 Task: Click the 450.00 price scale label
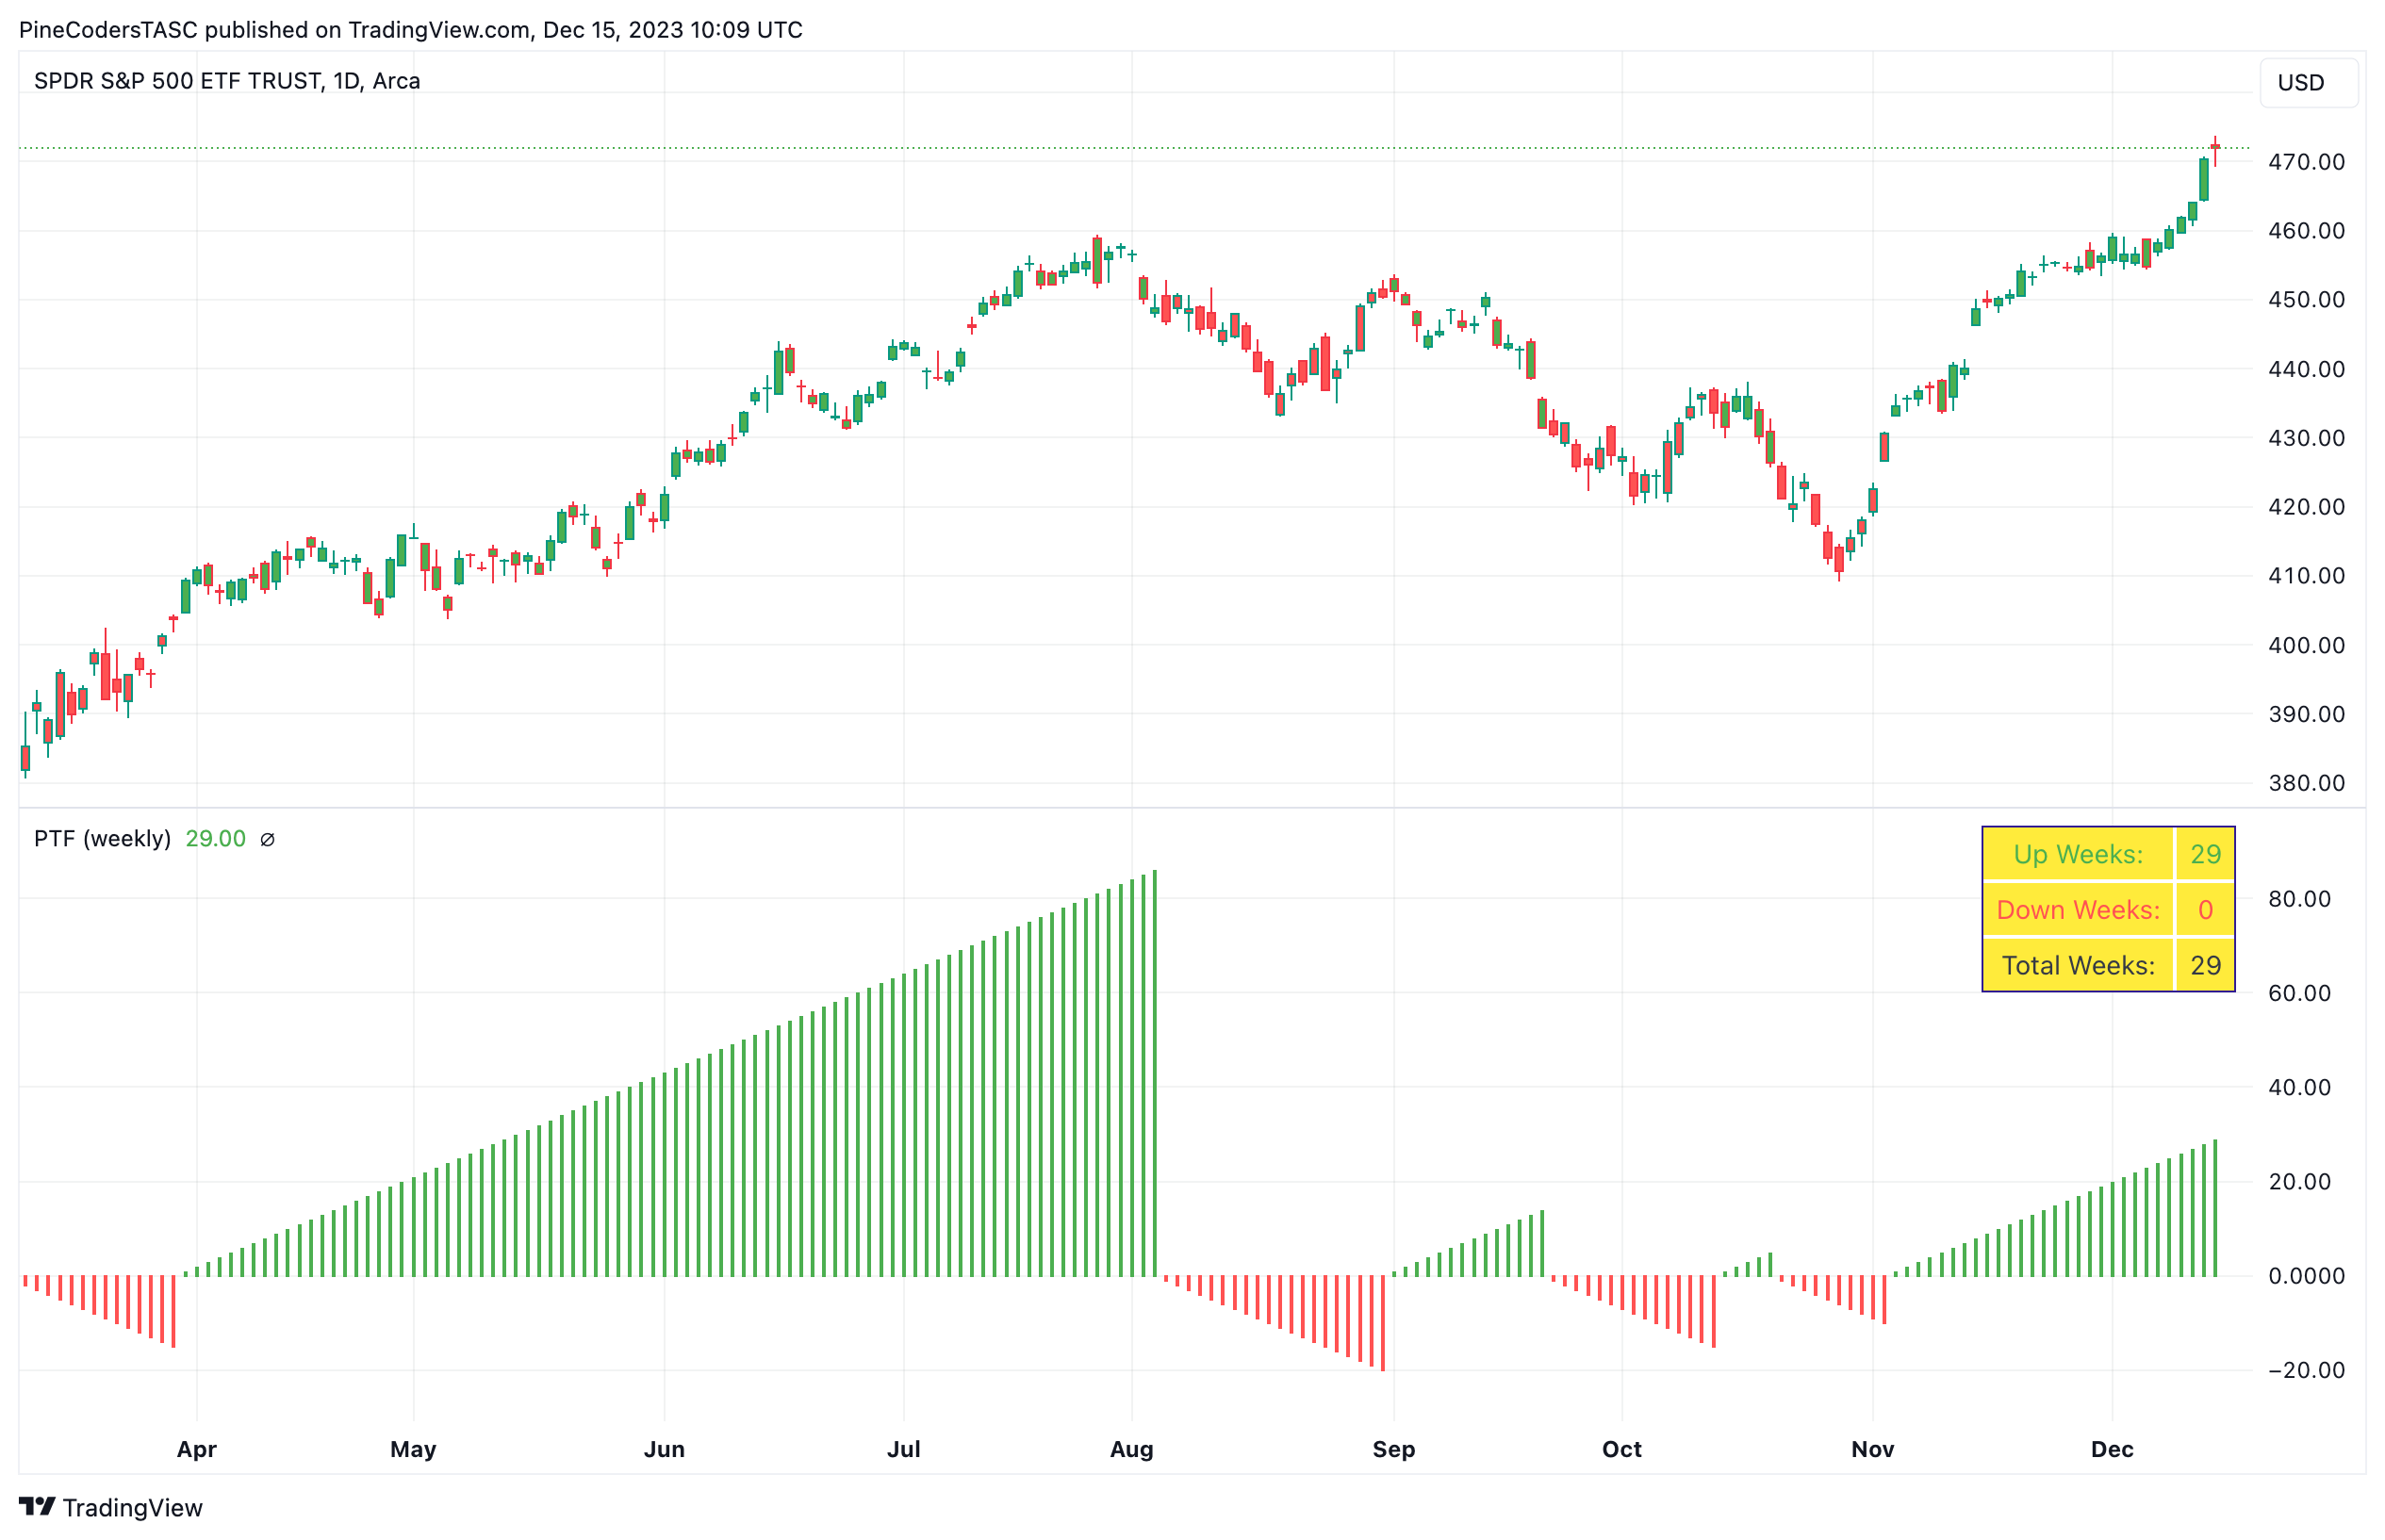coord(2306,300)
